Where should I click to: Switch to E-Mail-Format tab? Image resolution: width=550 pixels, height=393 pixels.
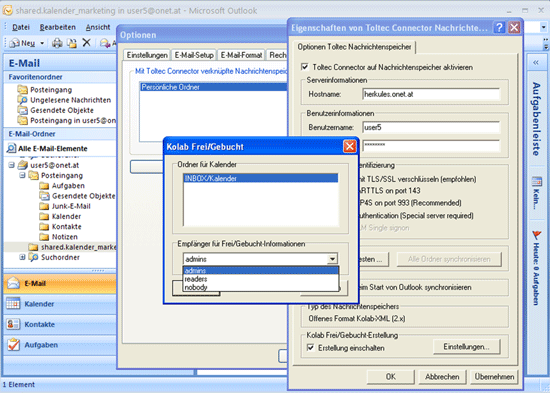[241, 55]
